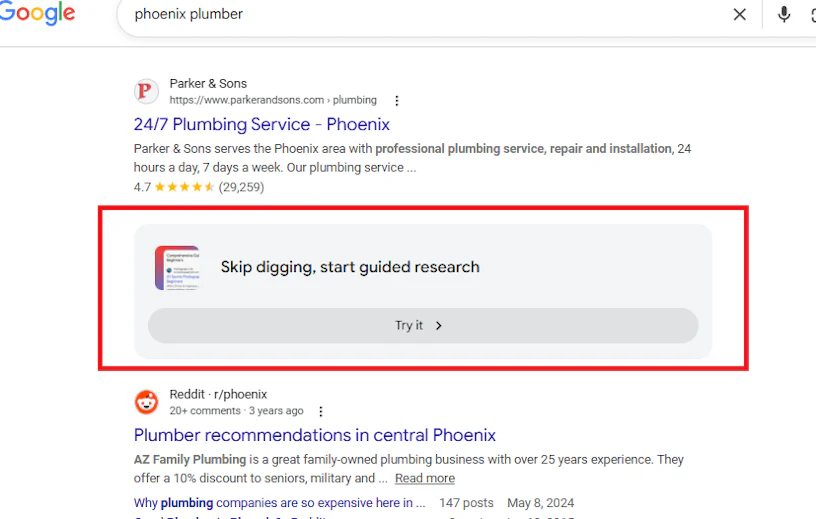Image resolution: width=816 pixels, height=519 pixels.
Task: Open the three-dot menu for the Reddit result
Action: click(x=321, y=411)
